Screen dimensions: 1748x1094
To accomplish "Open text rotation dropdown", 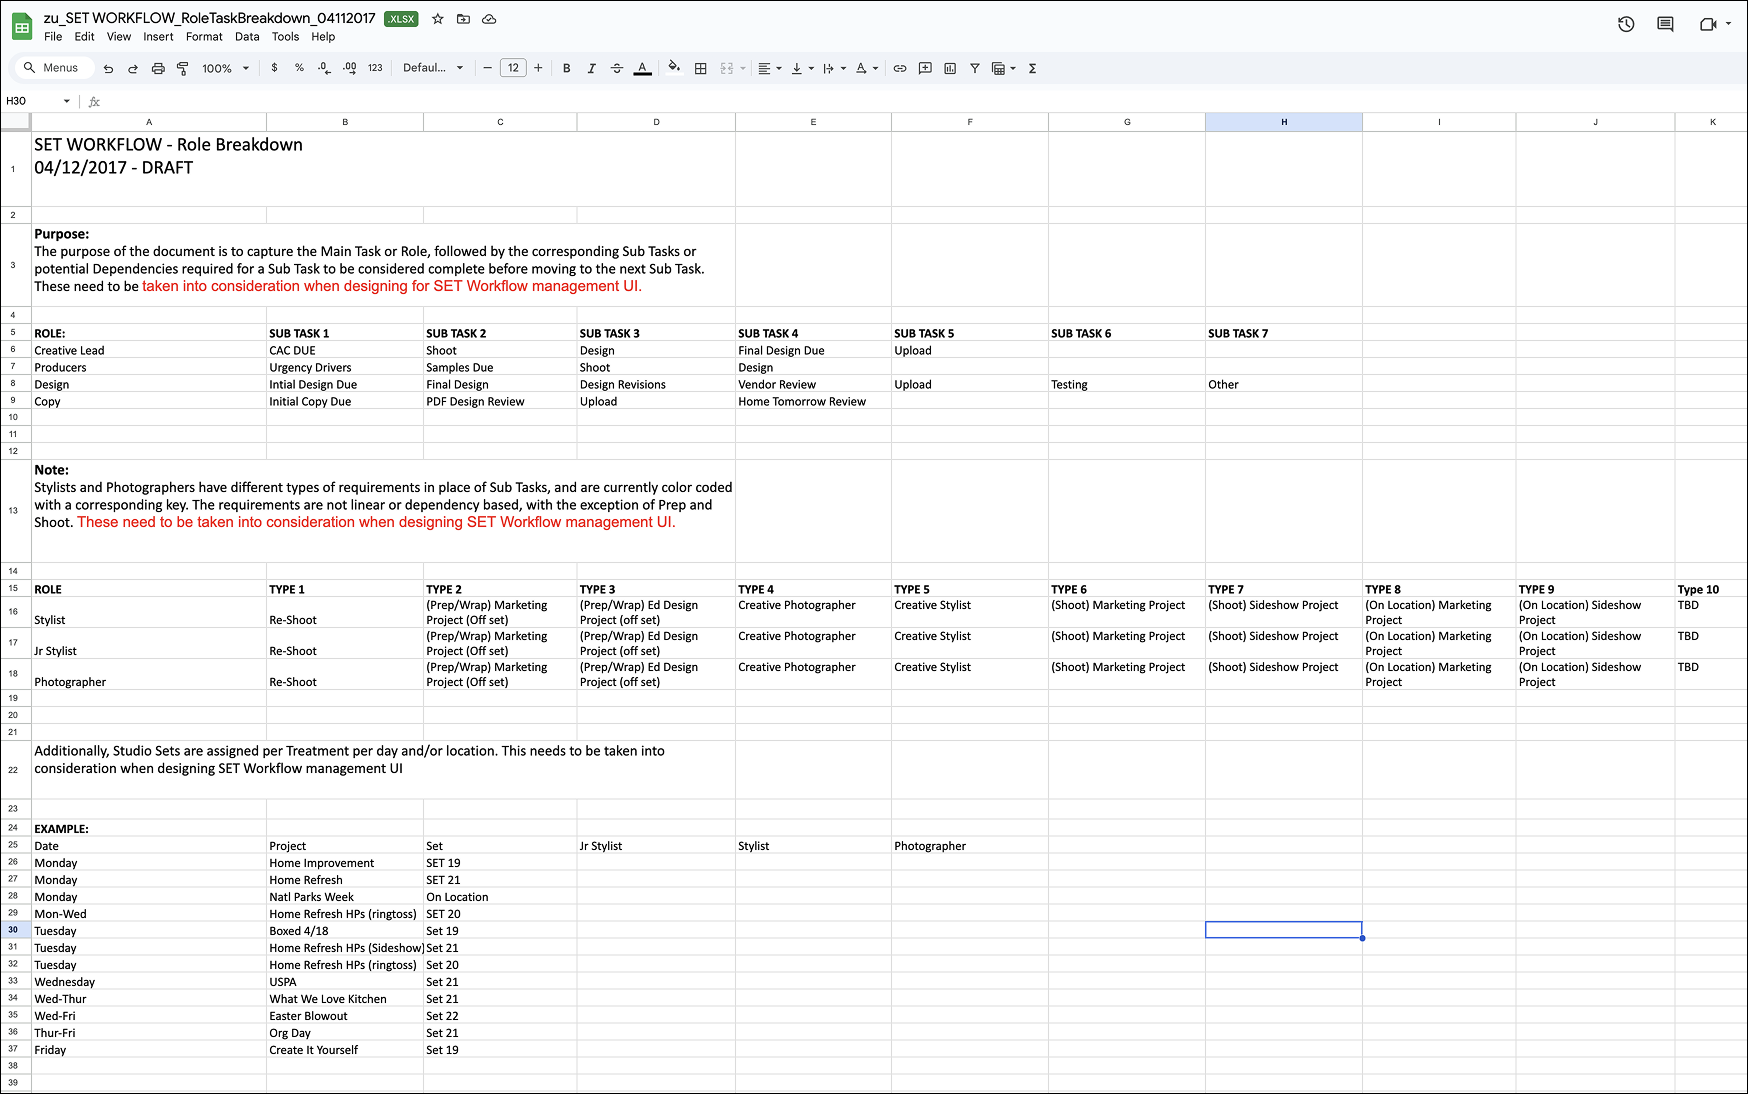I will pyautogui.click(x=867, y=68).
